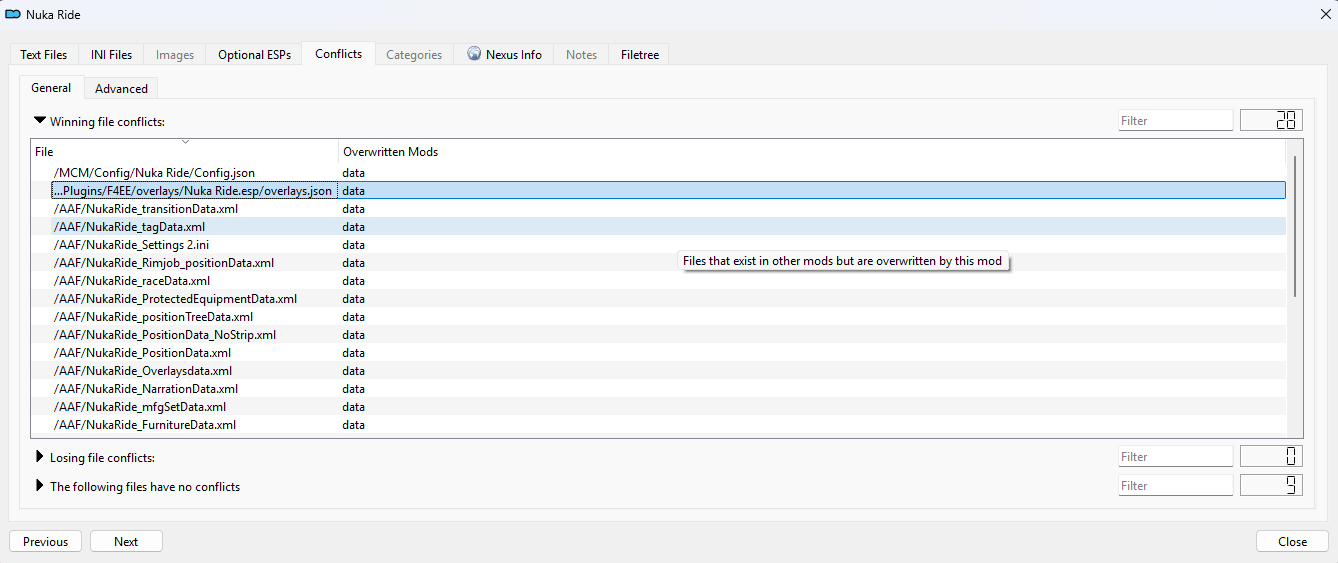Click the Previous button

tap(46, 541)
